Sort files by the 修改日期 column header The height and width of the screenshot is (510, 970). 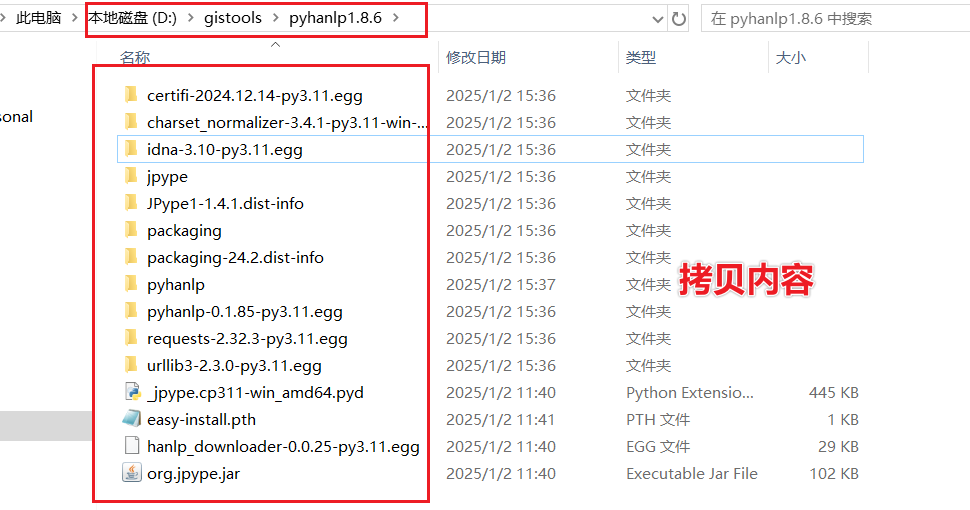point(476,58)
